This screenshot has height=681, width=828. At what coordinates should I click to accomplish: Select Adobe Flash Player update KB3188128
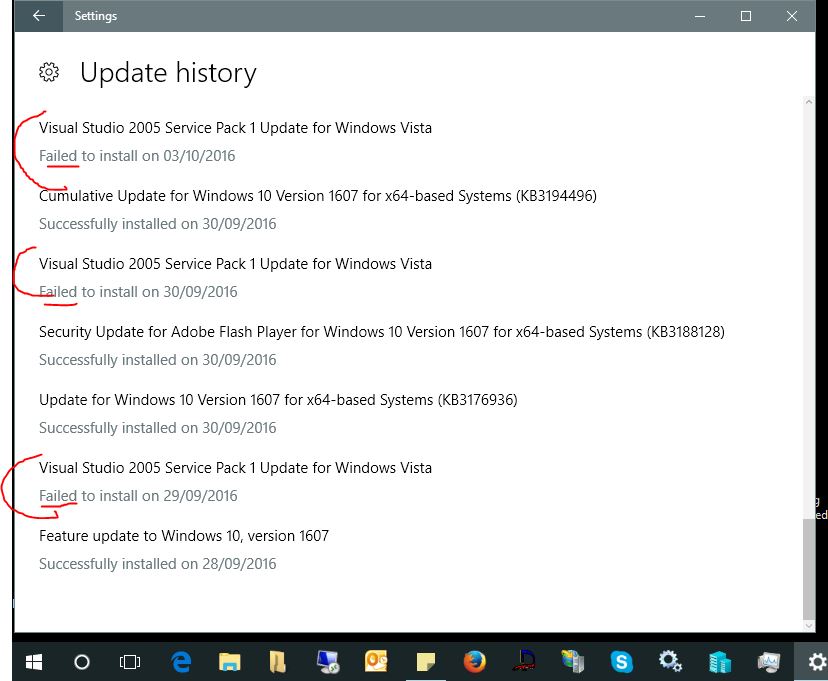pos(382,332)
